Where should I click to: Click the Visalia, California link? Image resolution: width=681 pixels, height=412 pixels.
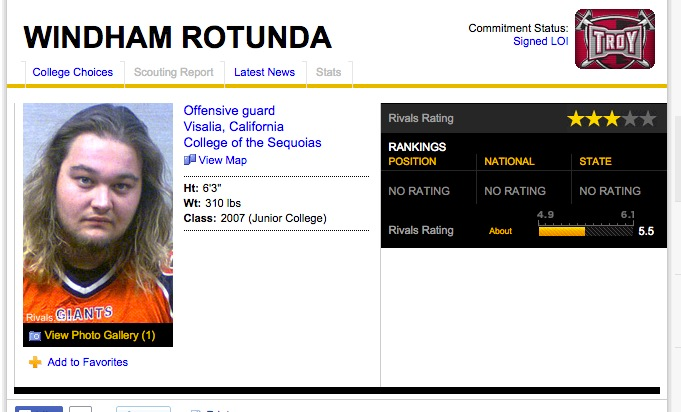pyautogui.click(x=234, y=127)
